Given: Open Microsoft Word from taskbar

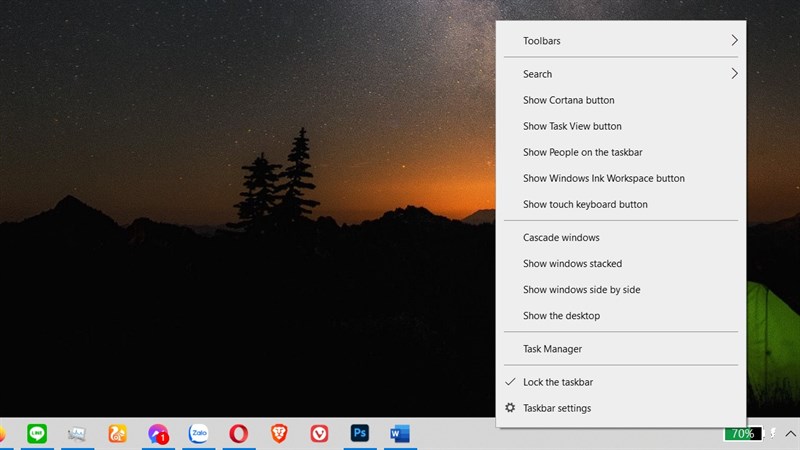Looking at the screenshot, I should pyautogui.click(x=400, y=433).
